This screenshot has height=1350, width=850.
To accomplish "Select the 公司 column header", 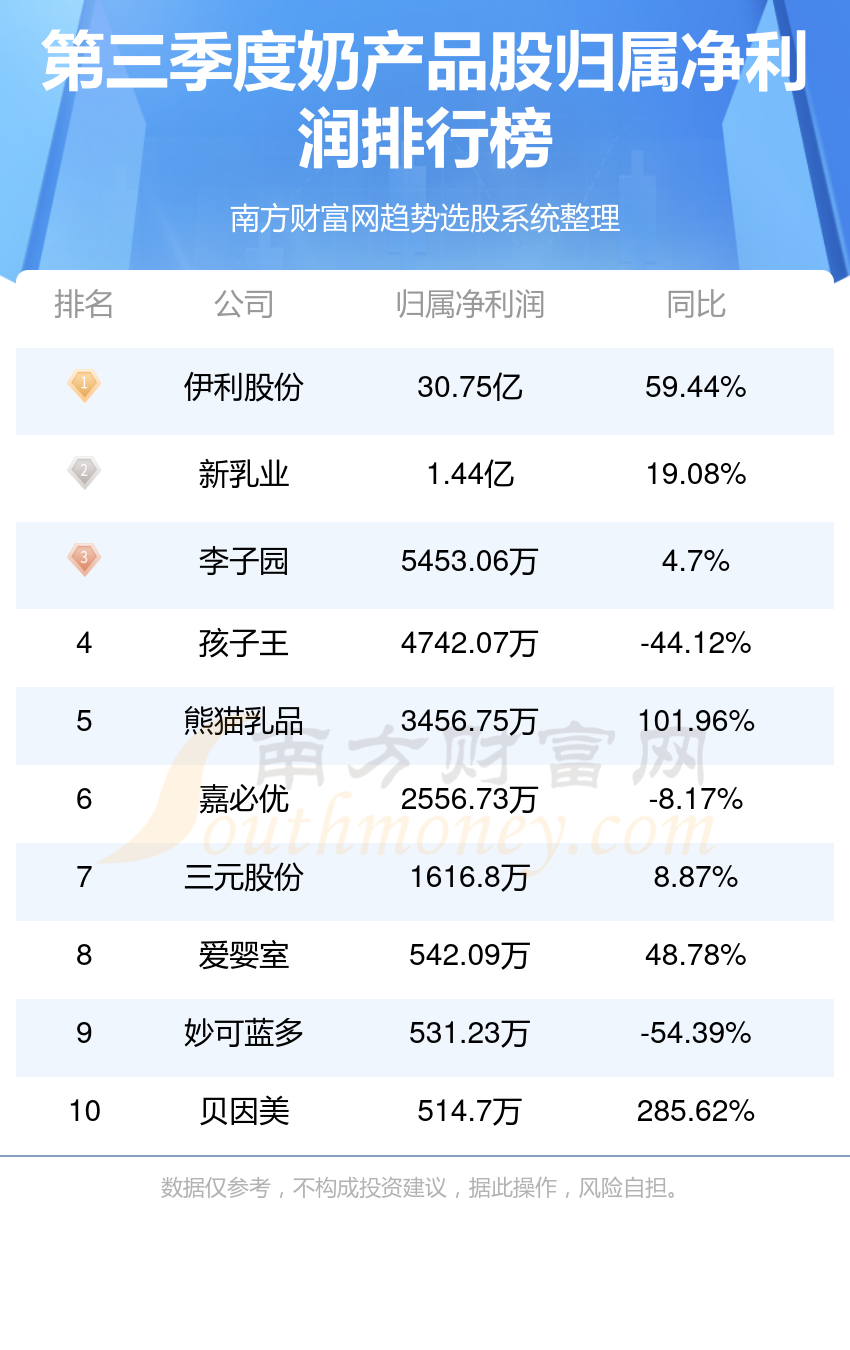I will (x=244, y=304).
